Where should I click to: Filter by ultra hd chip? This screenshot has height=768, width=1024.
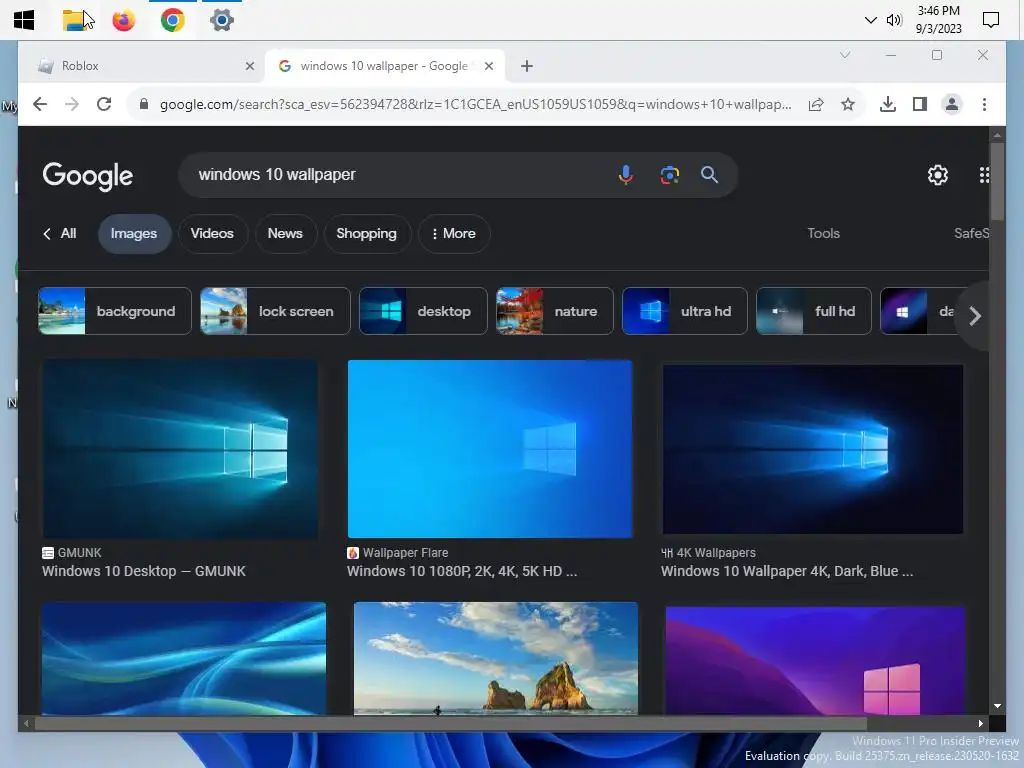click(x=684, y=312)
